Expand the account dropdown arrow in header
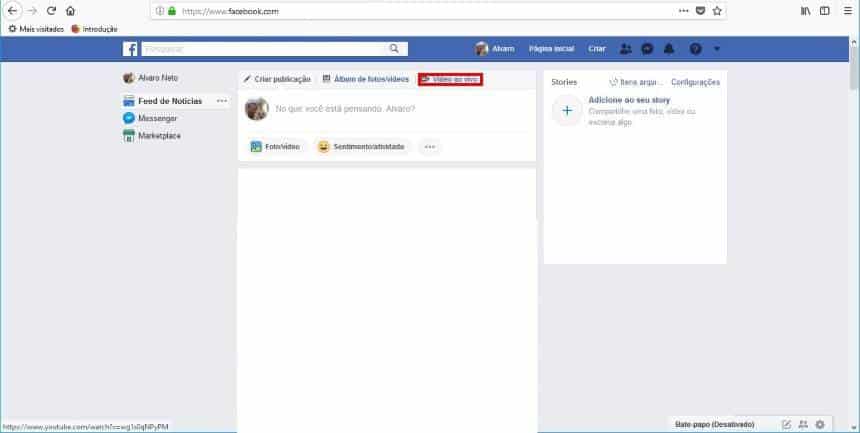 tap(717, 49)
